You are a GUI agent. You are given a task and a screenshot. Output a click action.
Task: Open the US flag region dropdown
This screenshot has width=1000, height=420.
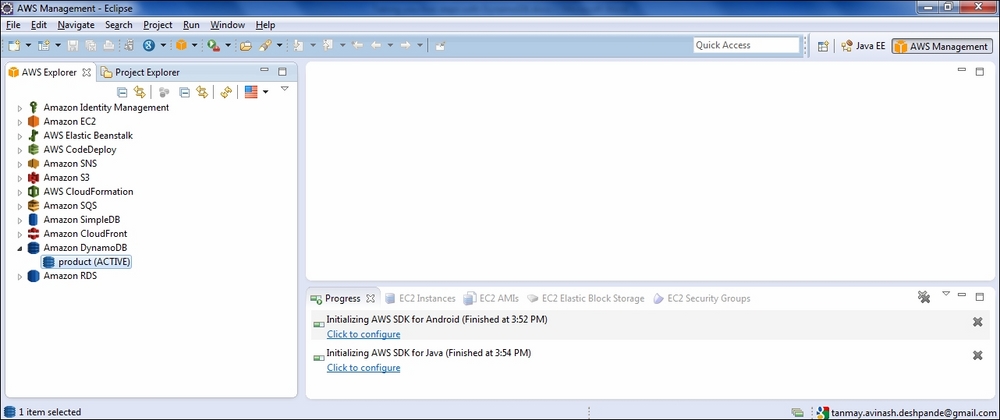point(266,92)
